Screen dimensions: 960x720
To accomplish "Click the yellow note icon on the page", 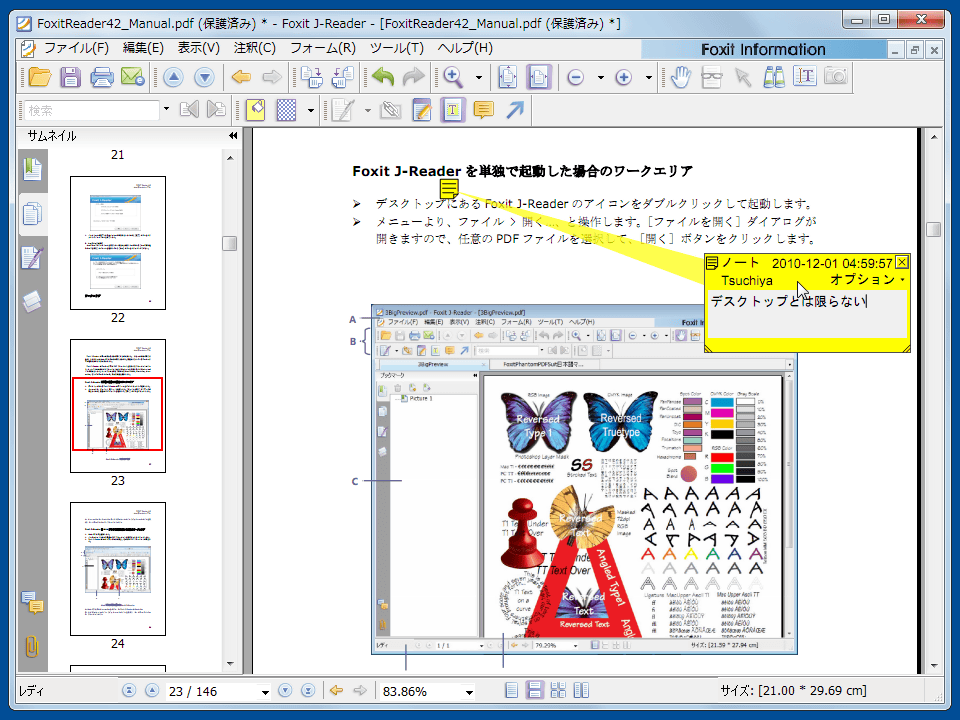I will 449,188.
